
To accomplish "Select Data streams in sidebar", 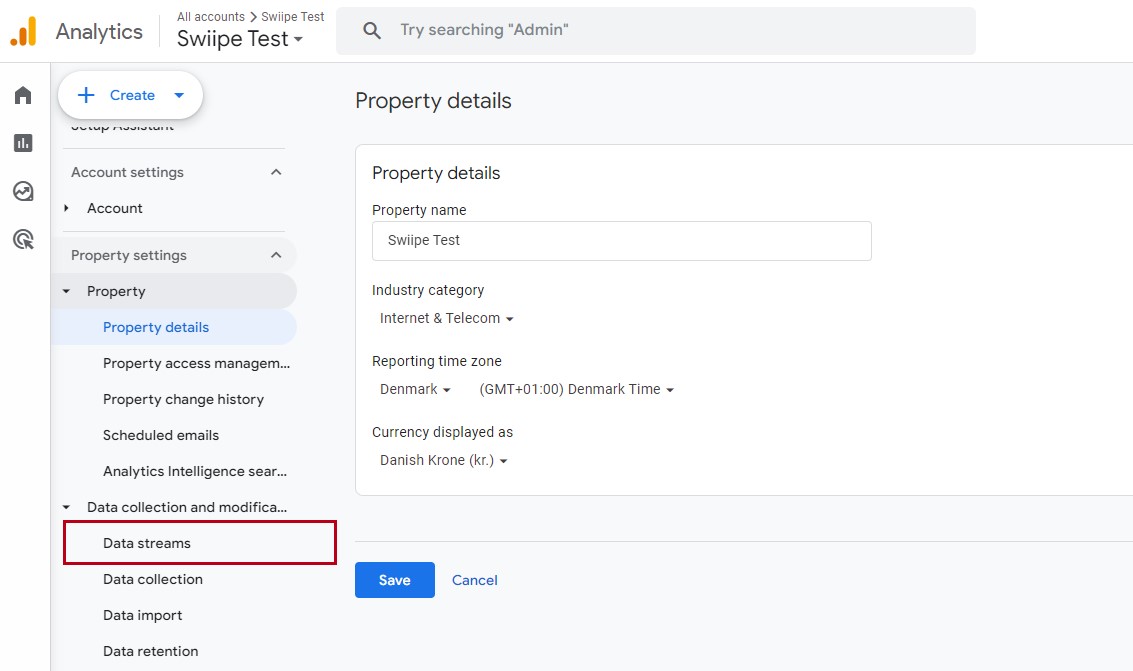I will click(x=147, y=543).
